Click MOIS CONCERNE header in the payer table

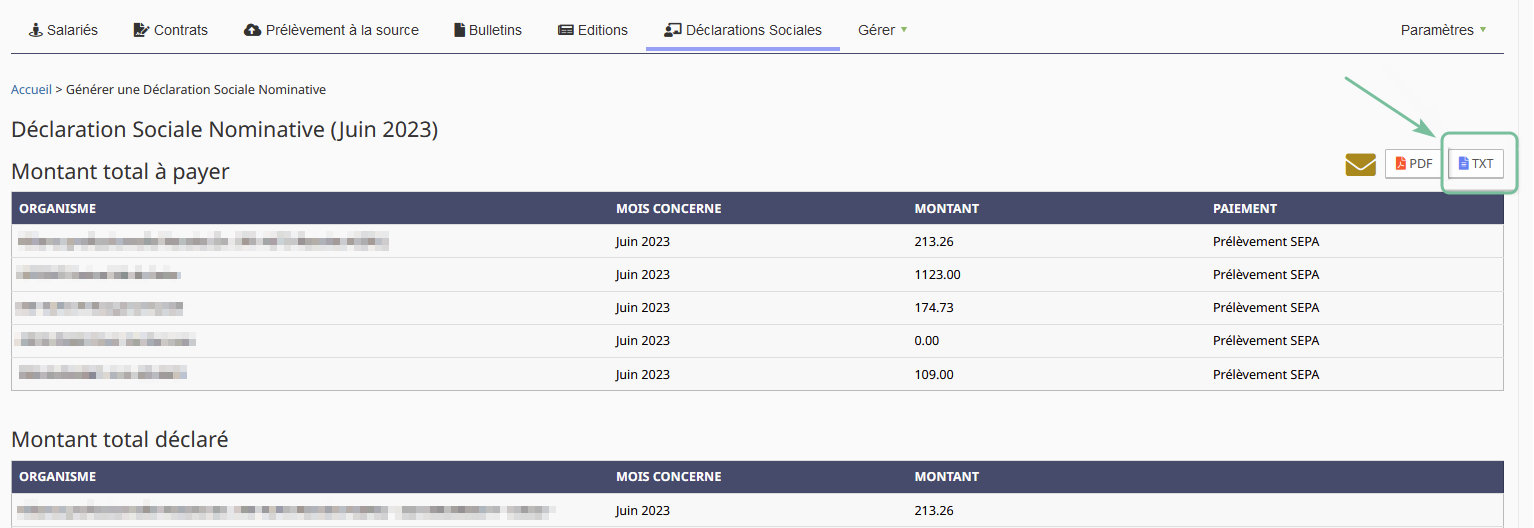668,209
